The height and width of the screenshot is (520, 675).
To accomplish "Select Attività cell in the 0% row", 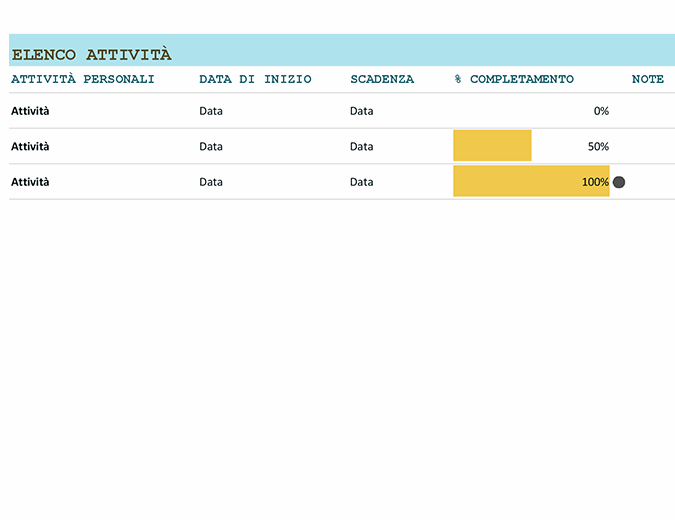I will [30, 111].
